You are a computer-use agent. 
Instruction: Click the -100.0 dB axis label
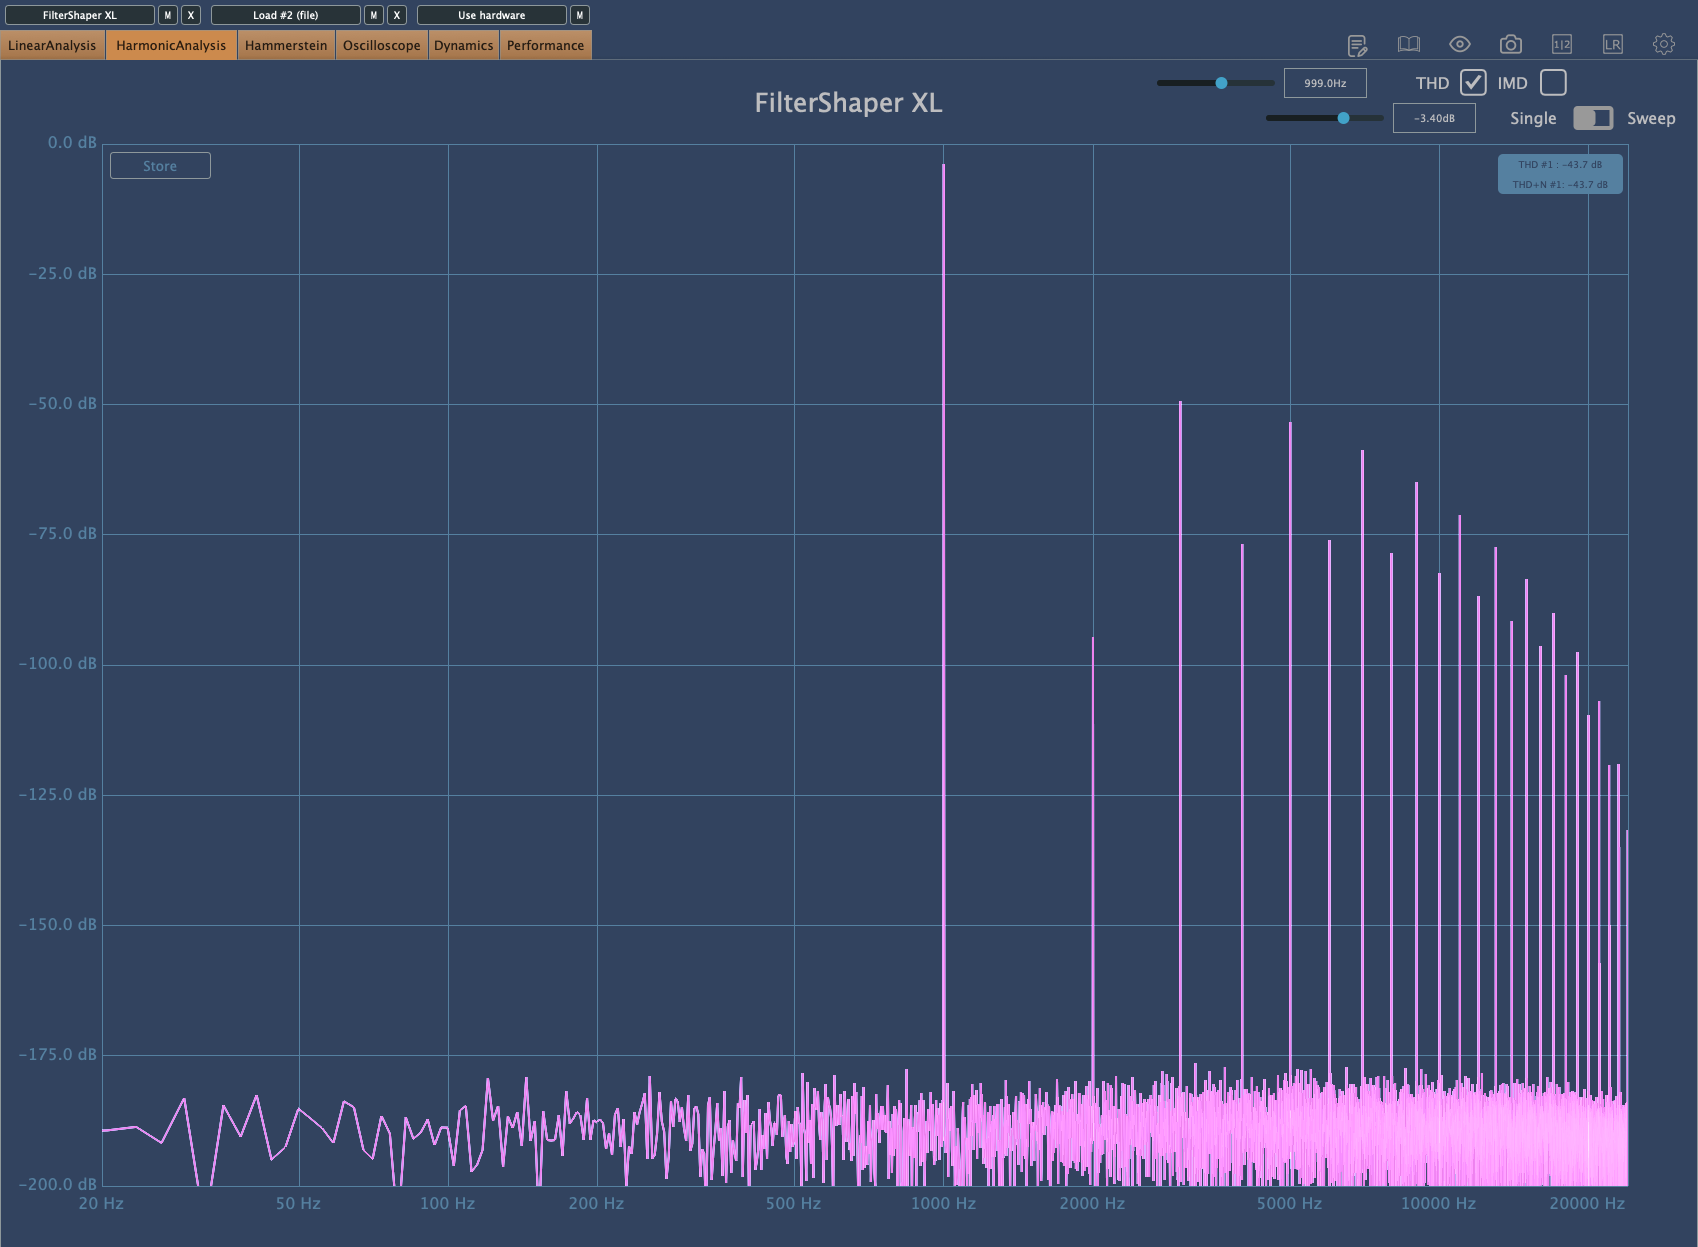pos(58,664)
